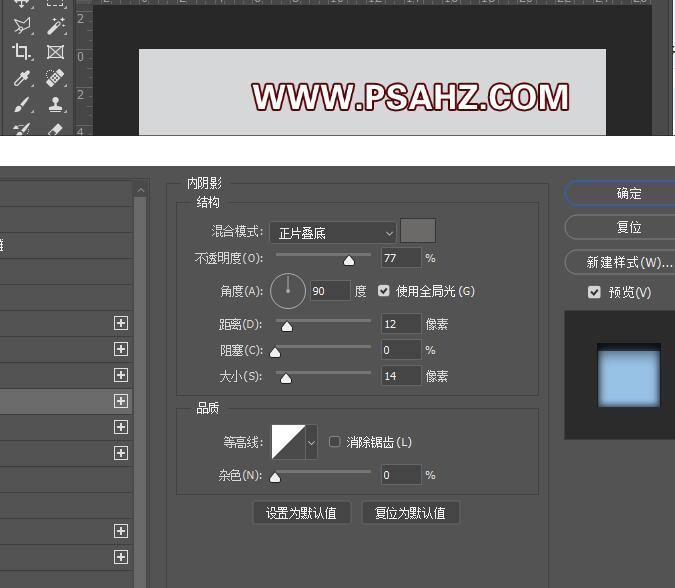Click the styles list scrollbar up arrow
The height and width of the screenshot is (588, 675).
pyautogui.click(x=140, y=190)
